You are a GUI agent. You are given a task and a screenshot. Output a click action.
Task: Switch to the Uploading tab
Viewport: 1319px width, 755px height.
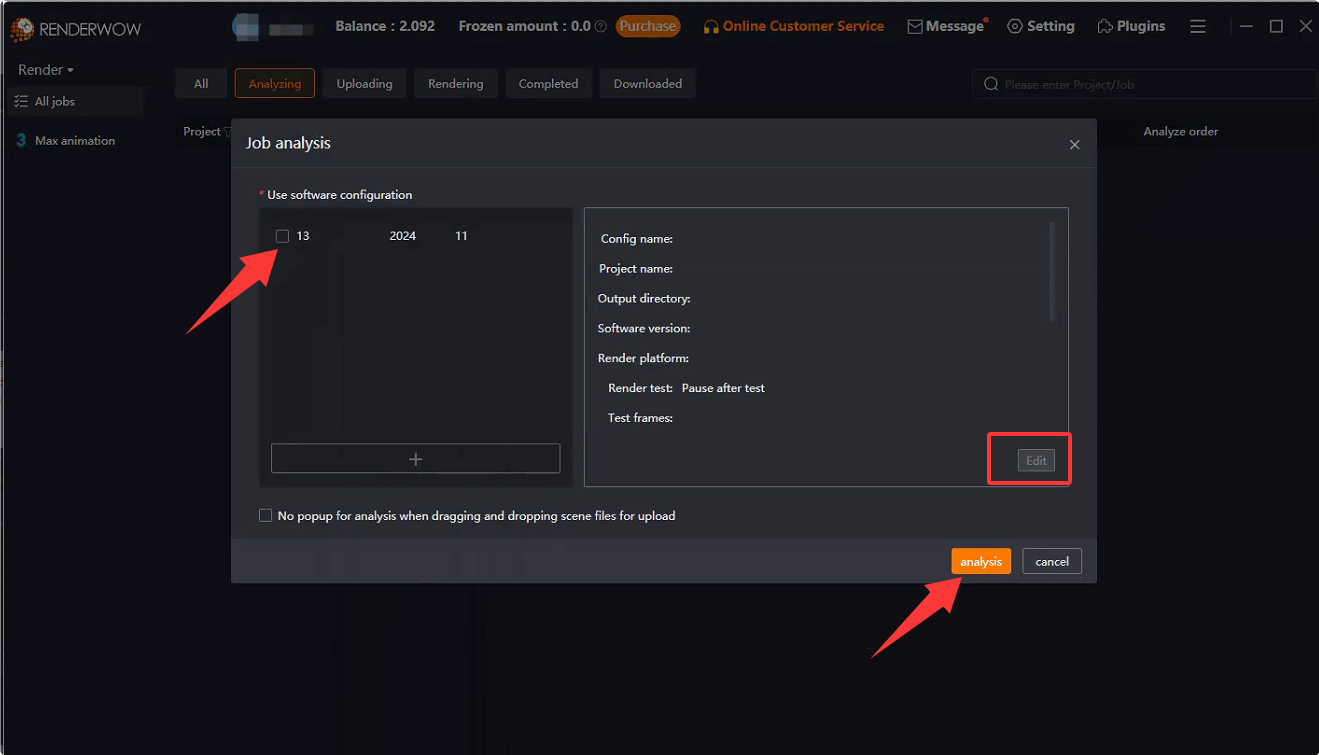click(363, 83)
